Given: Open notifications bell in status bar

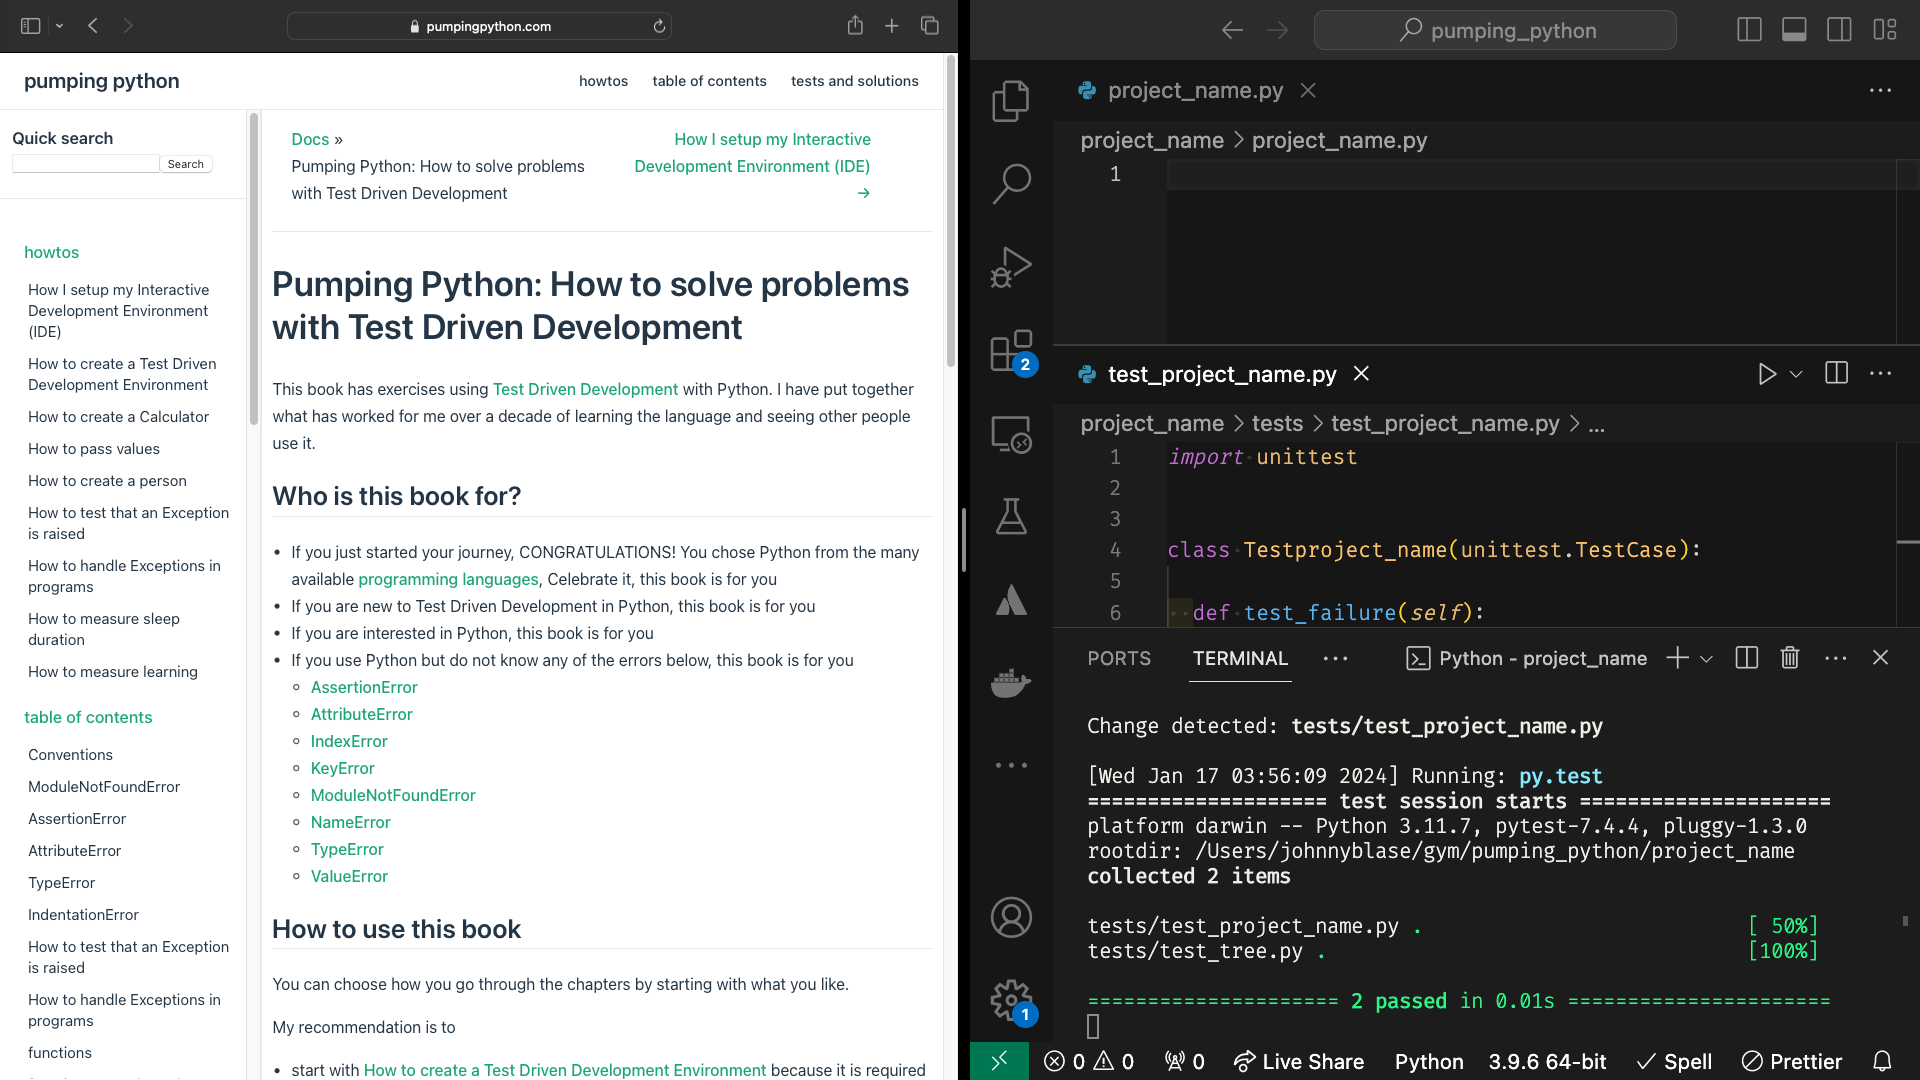Looking at the screenshot, I should 1882,1061.
